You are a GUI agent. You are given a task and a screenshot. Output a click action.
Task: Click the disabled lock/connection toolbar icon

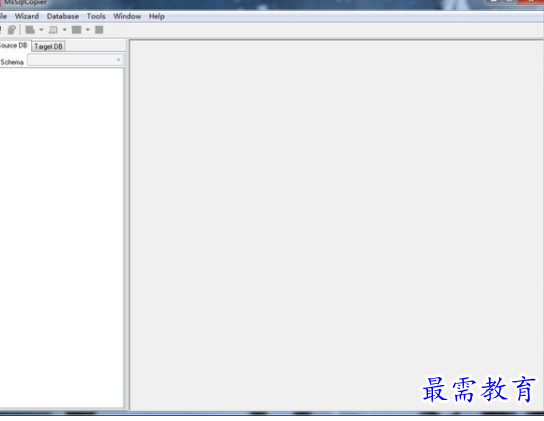12,30
